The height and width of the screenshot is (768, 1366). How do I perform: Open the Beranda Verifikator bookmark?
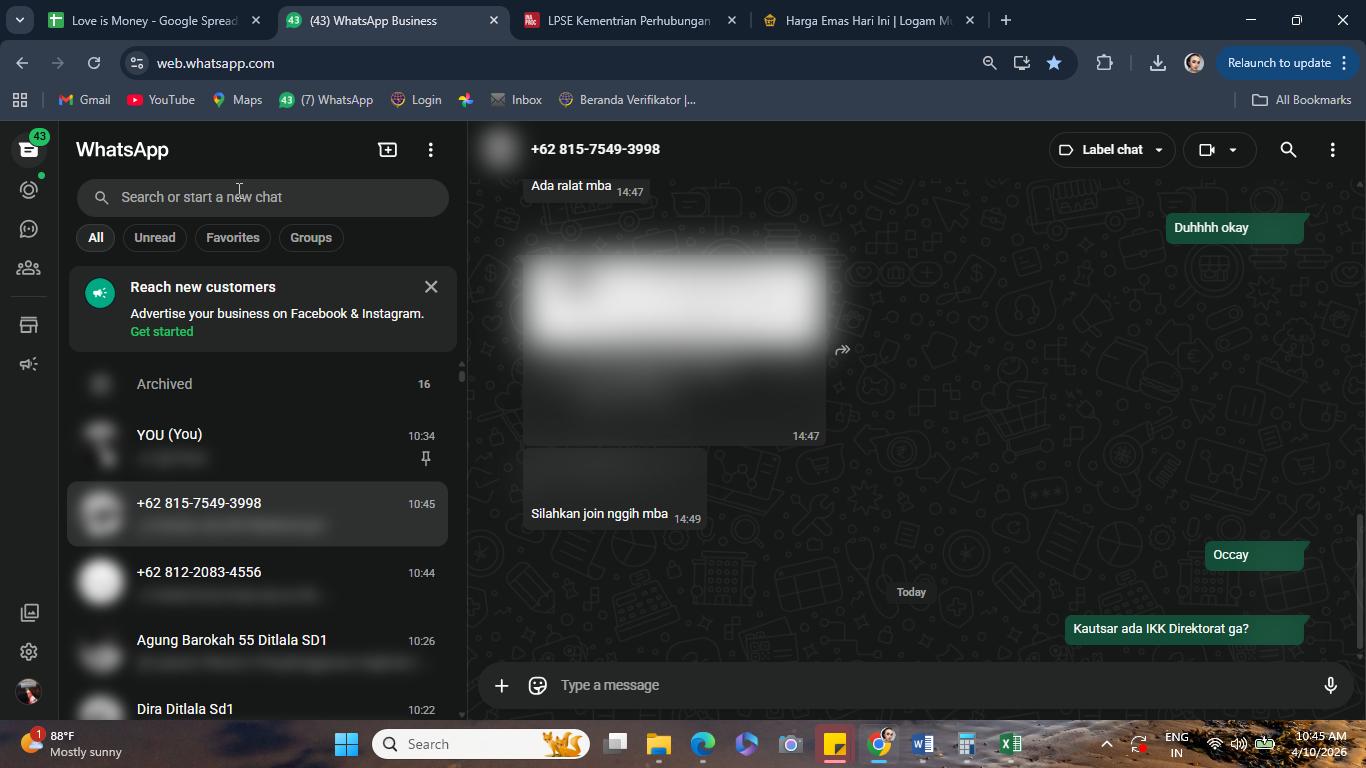click(627, 100)
